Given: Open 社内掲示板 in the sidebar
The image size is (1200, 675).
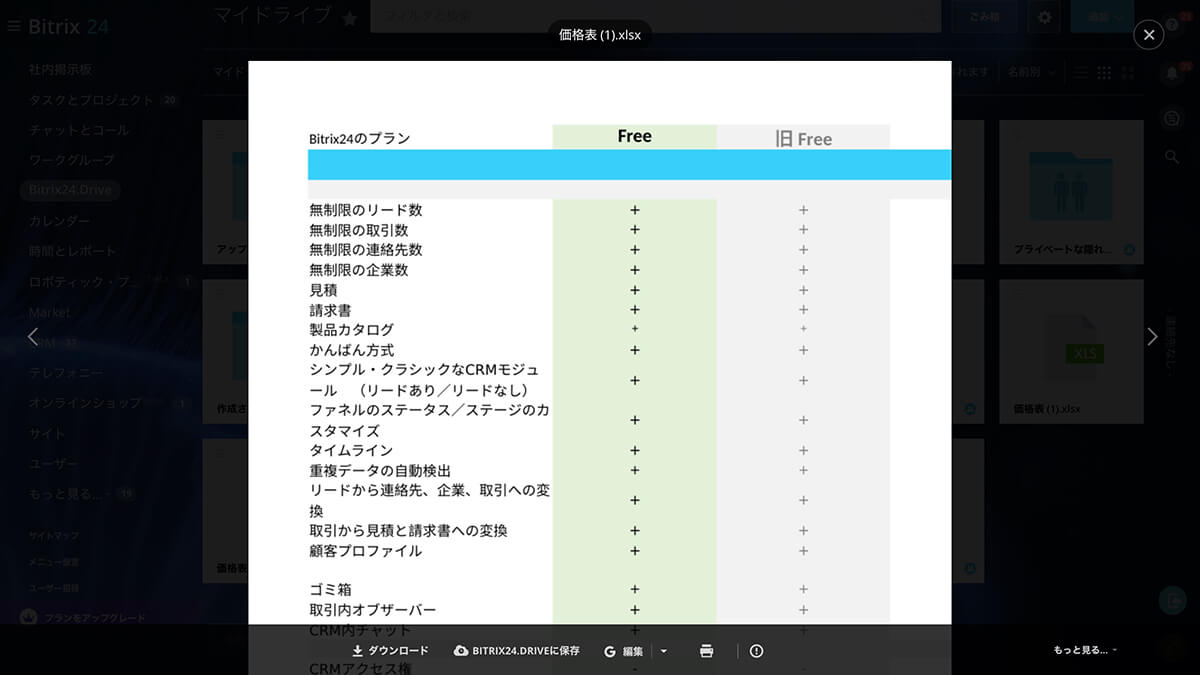Looking at the screenshot, I should coord(60,70).
